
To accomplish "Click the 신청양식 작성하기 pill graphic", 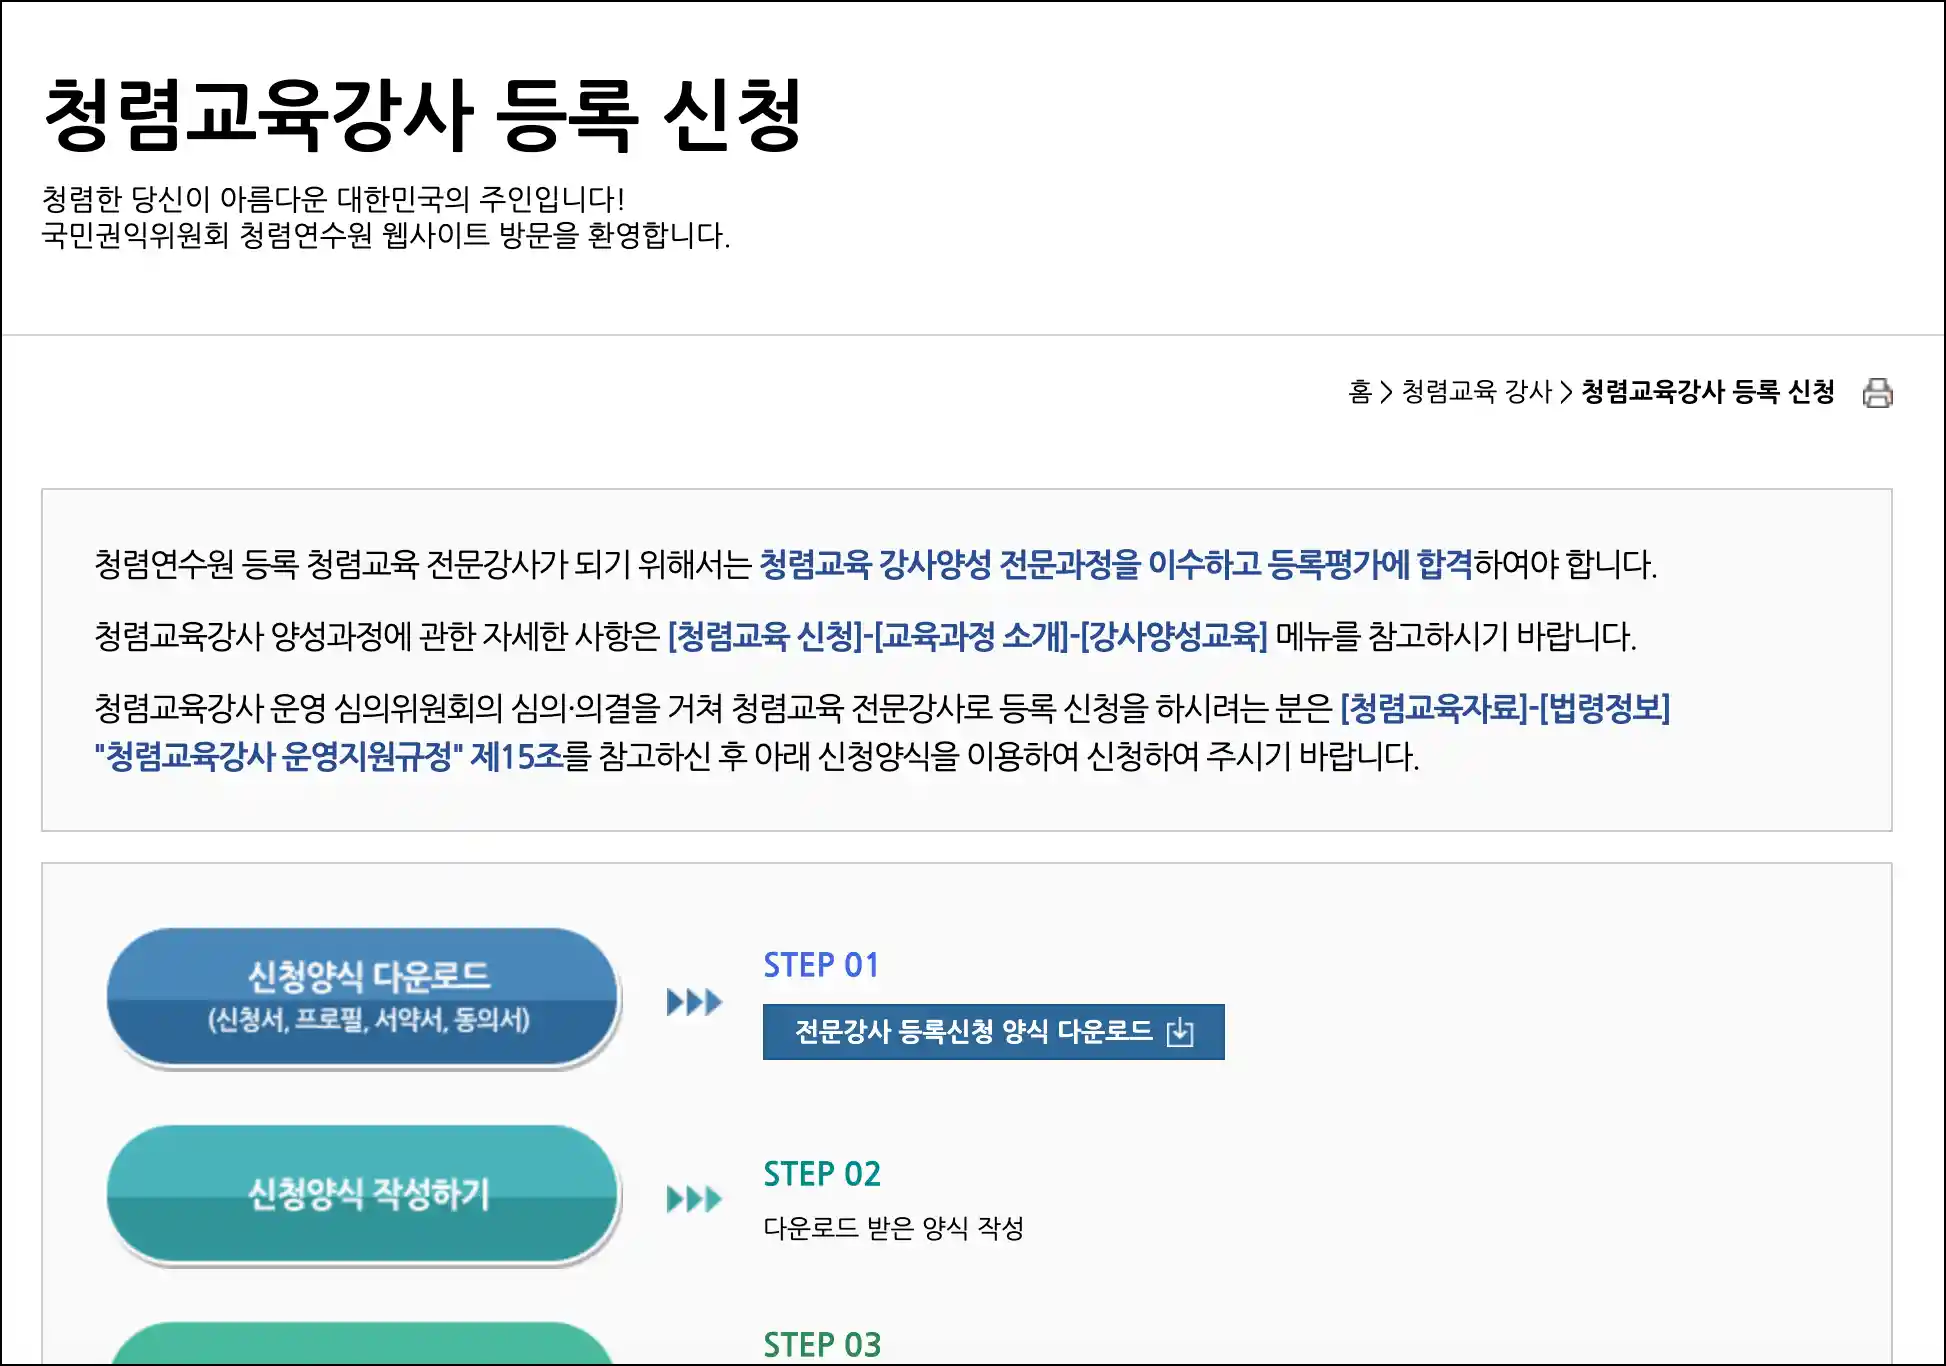I will point(363,1195).
